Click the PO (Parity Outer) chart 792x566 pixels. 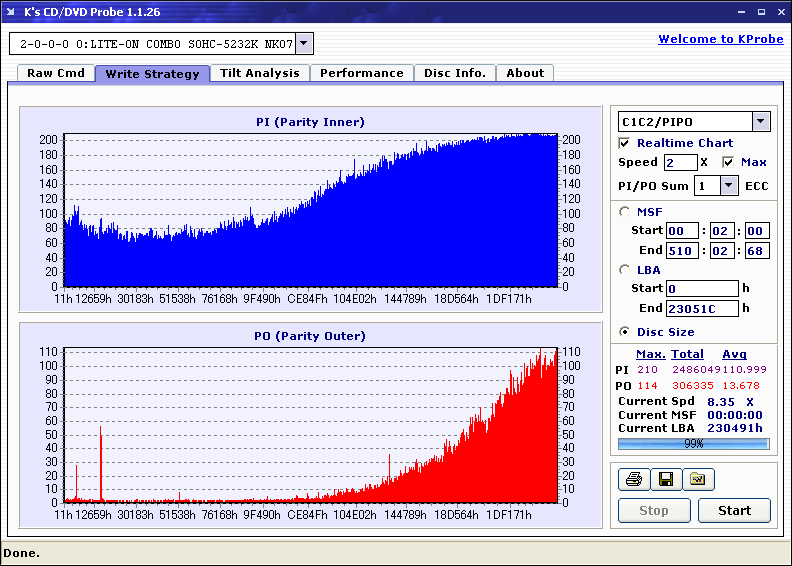311,425
